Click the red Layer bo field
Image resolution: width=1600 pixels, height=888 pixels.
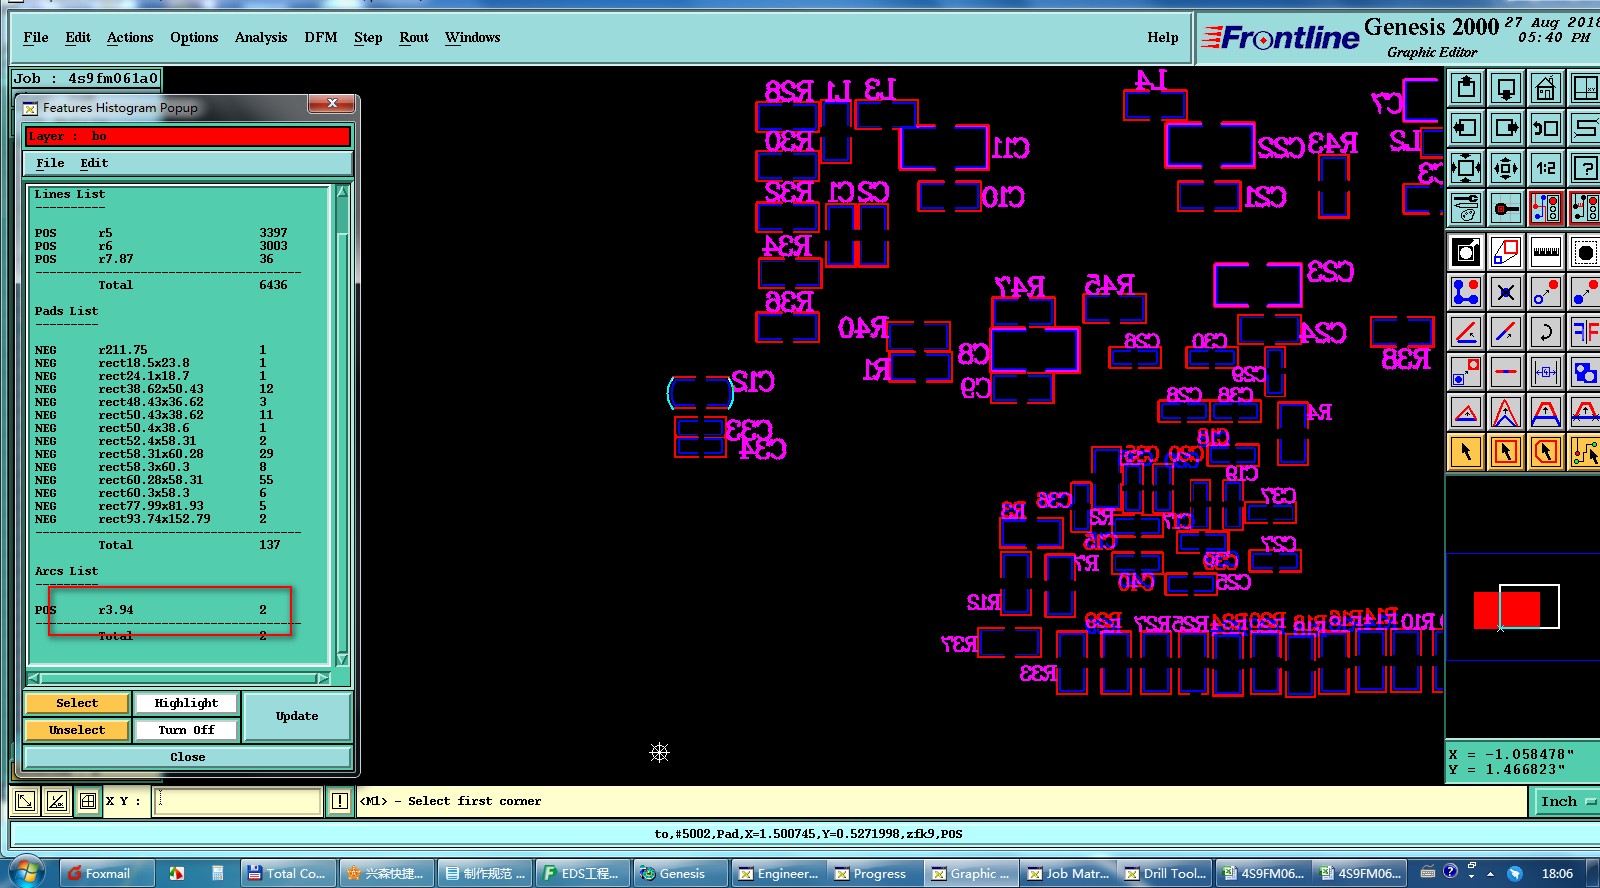[187, 136]
